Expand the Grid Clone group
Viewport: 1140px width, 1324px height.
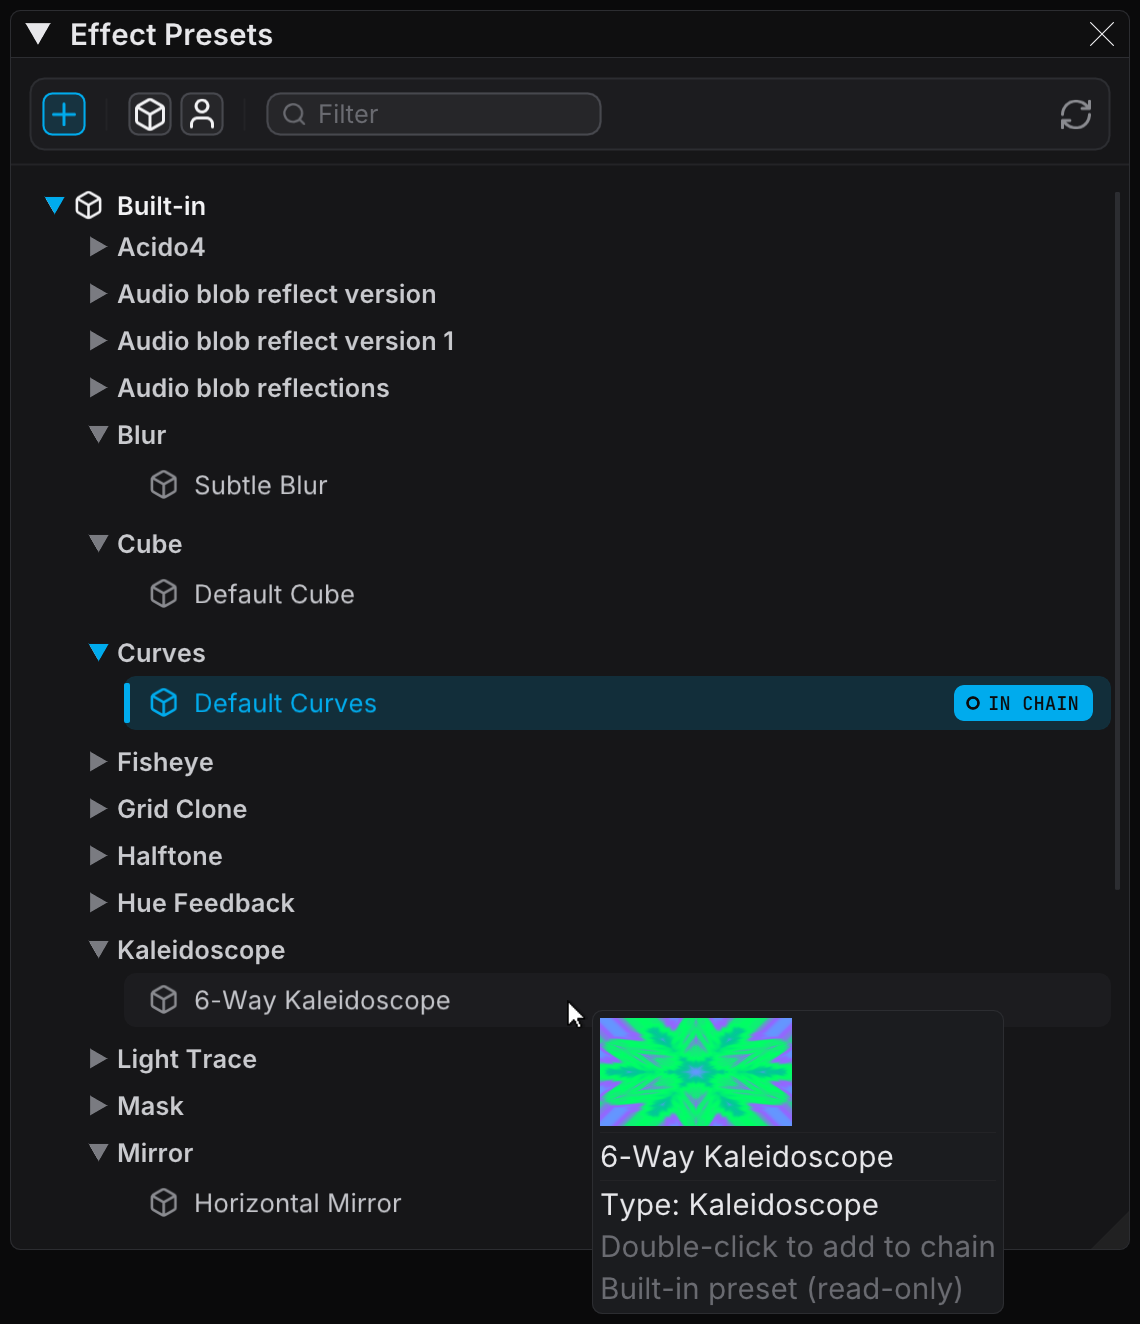[x=98, y=808]
